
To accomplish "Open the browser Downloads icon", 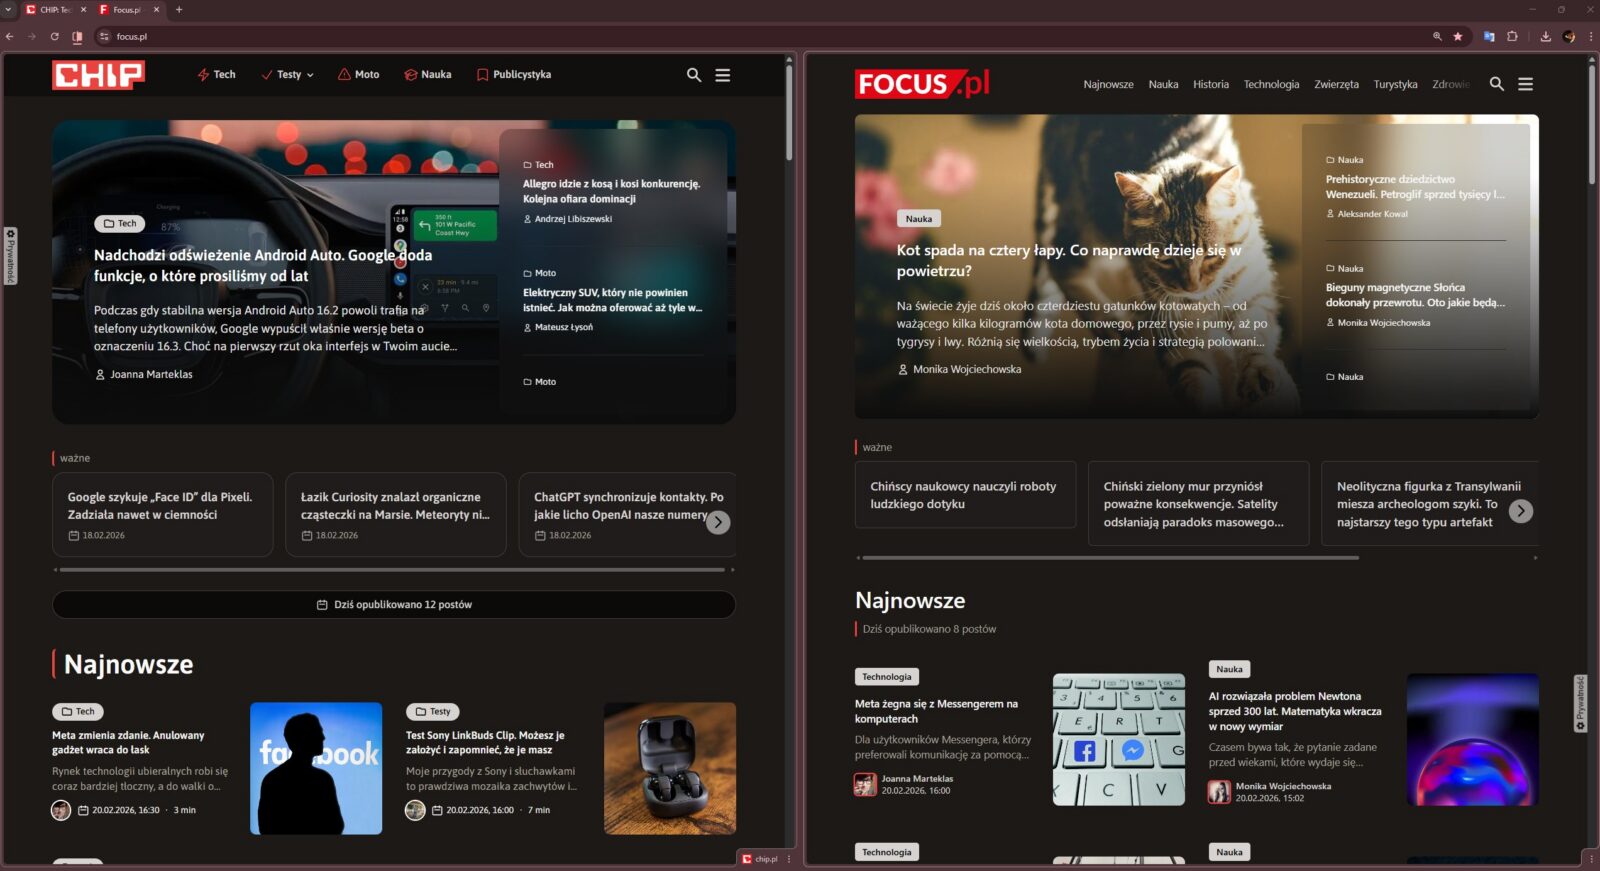I will 1545,36.
